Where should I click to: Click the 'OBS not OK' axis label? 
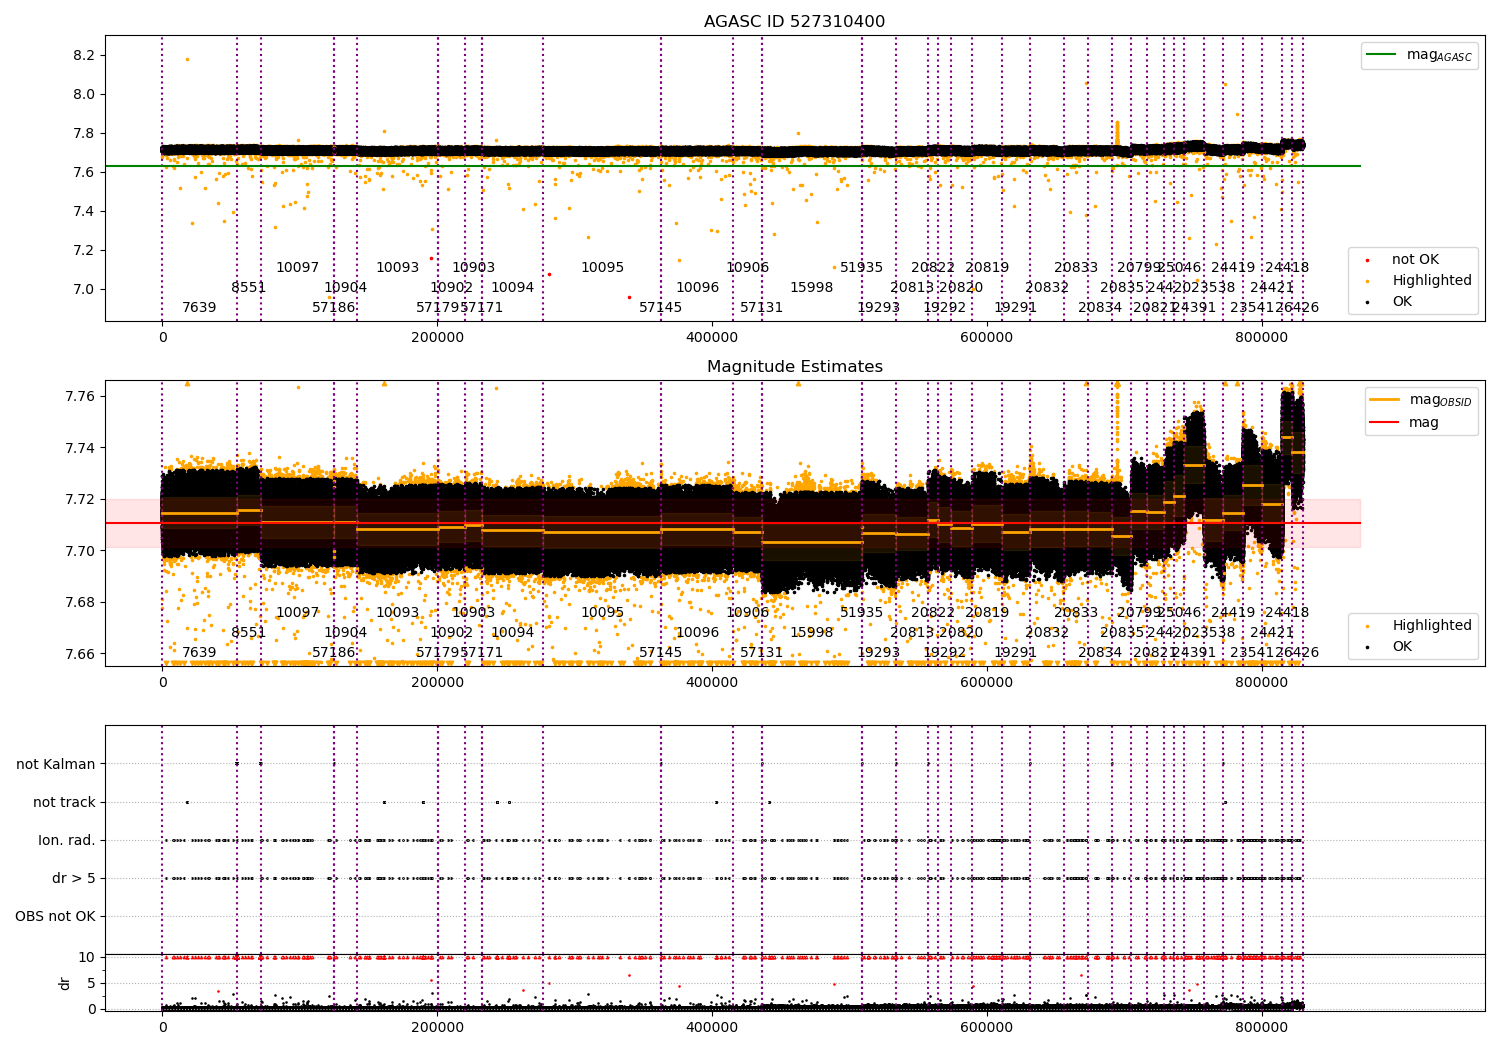coord(55,916)
